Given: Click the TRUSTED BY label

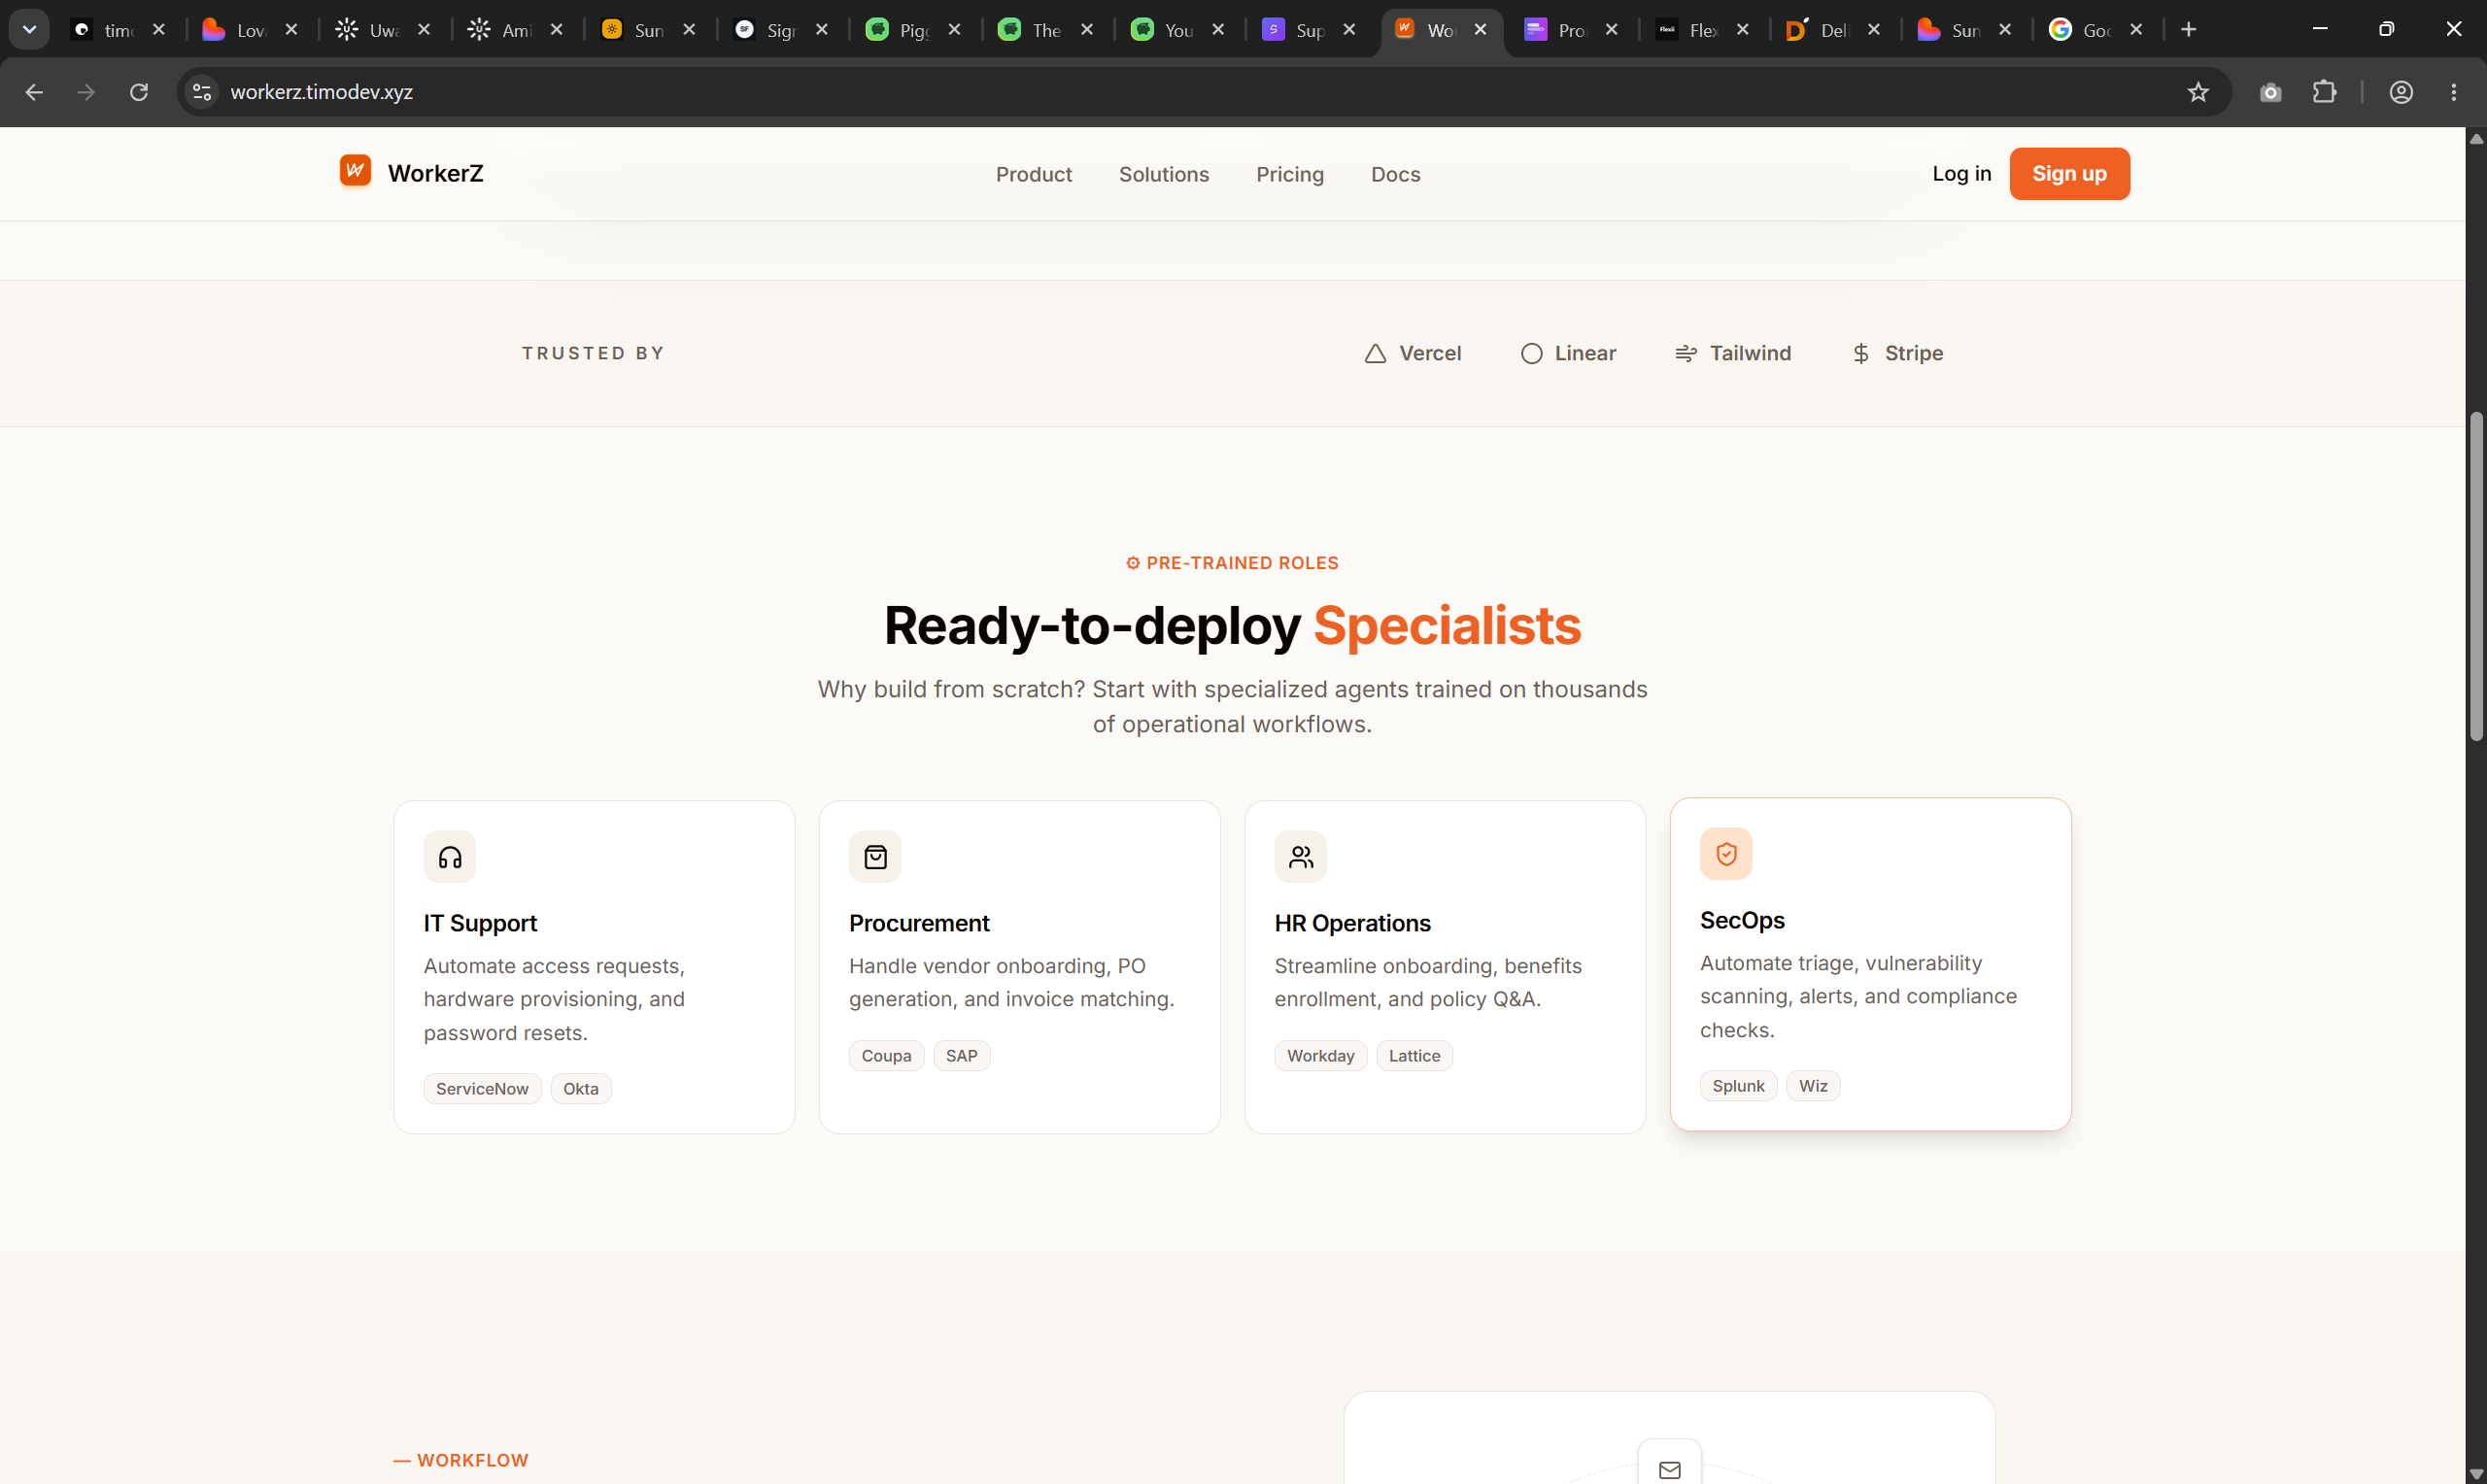Looking at the screenshot, I should click(x=593, y=353).
